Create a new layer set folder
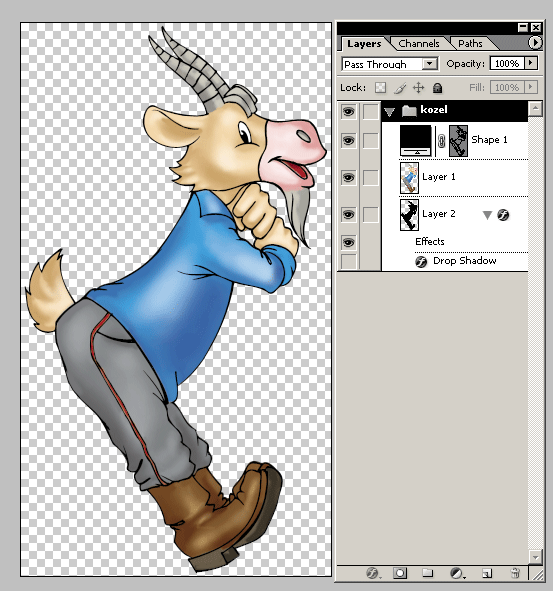The height and width of the screenshot is (591, 553). (427, 573)
